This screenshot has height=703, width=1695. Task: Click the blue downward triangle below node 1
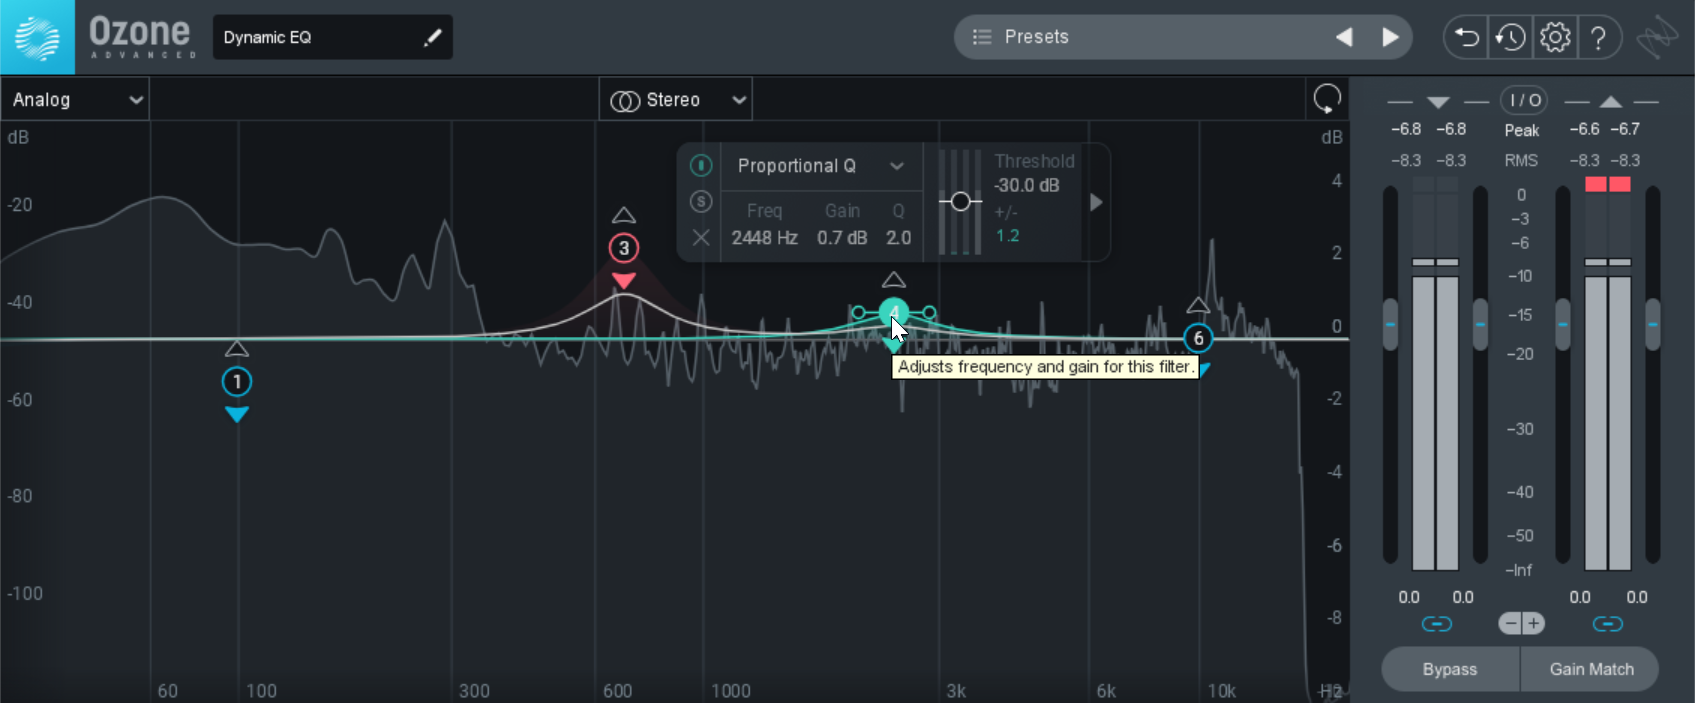point(237,414)
